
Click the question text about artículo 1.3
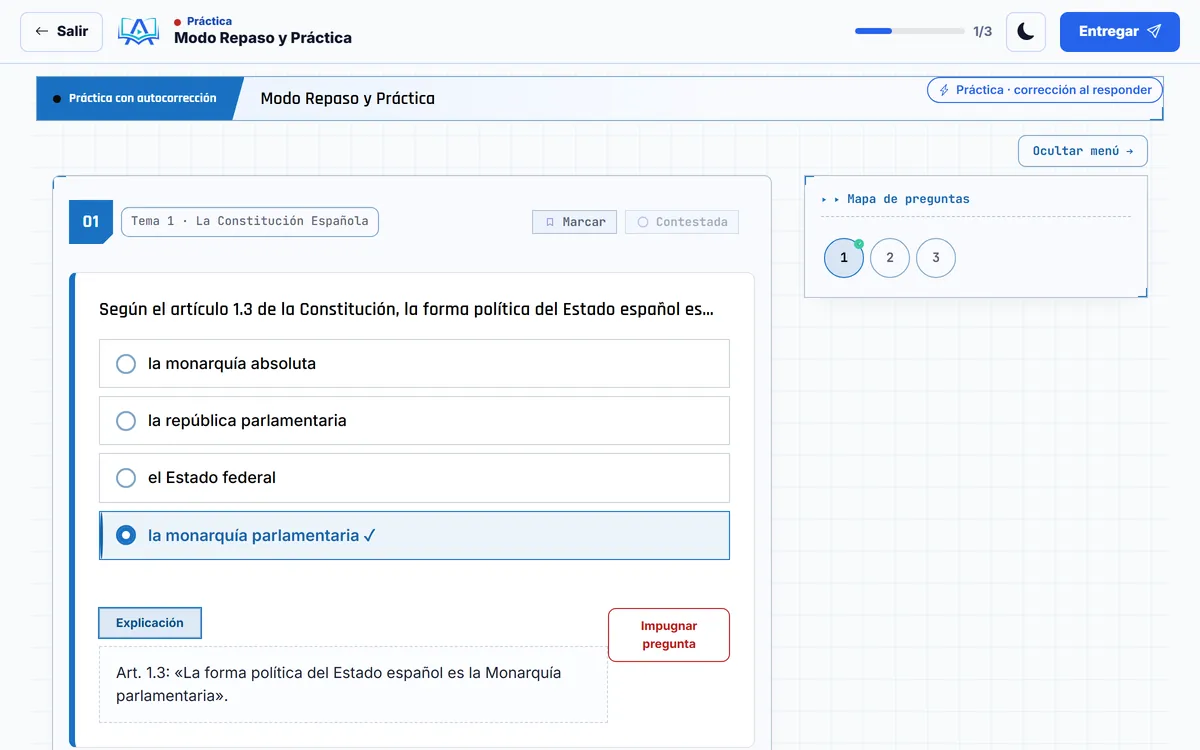tap(406, 309)
